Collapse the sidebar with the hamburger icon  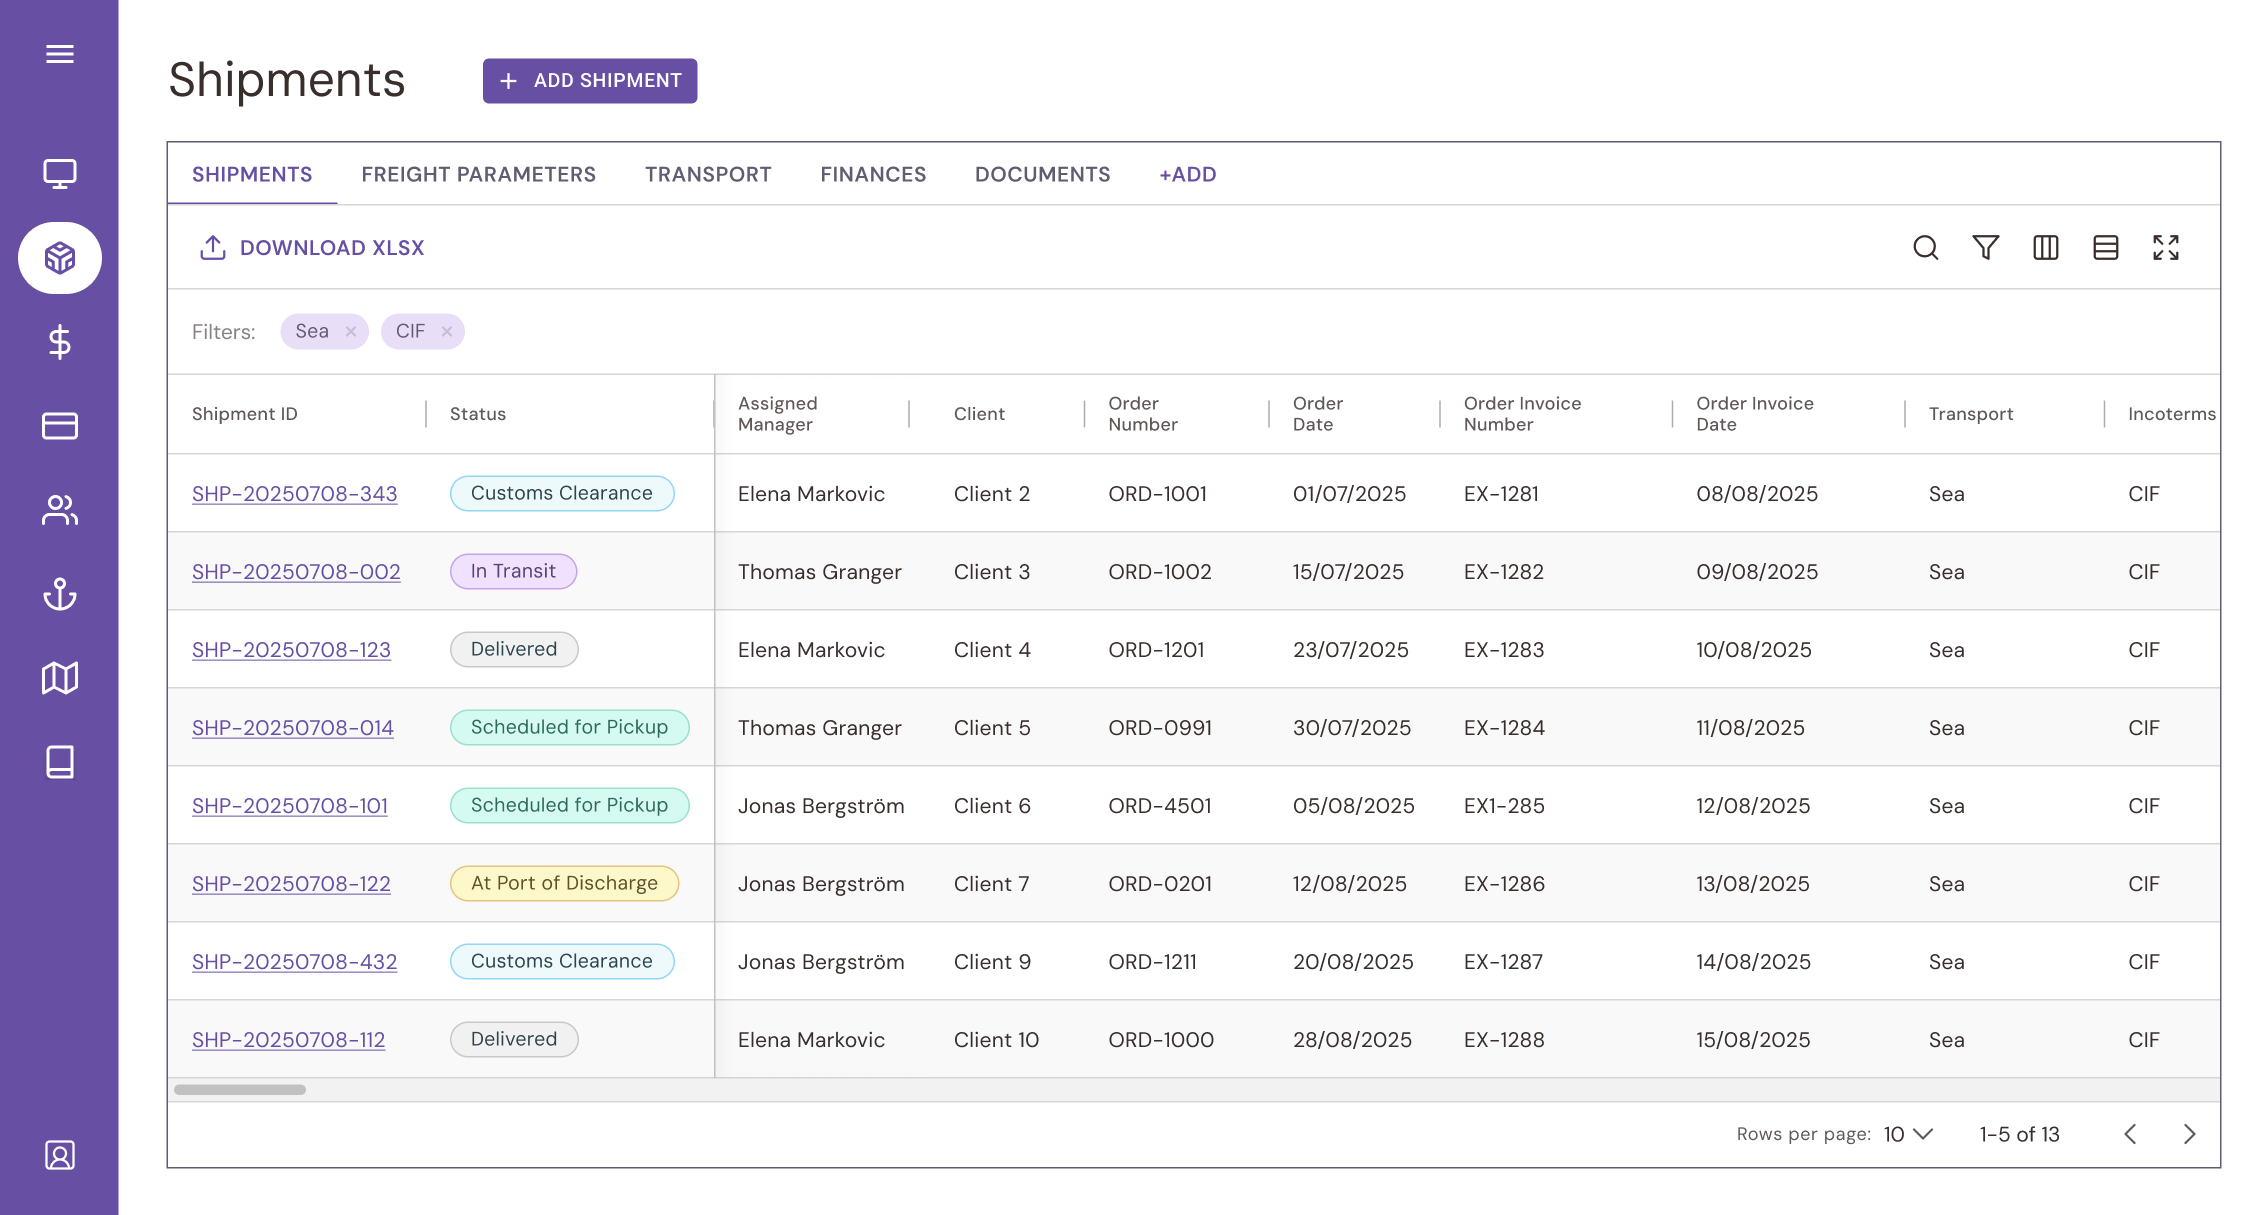[x=60, y=54]
